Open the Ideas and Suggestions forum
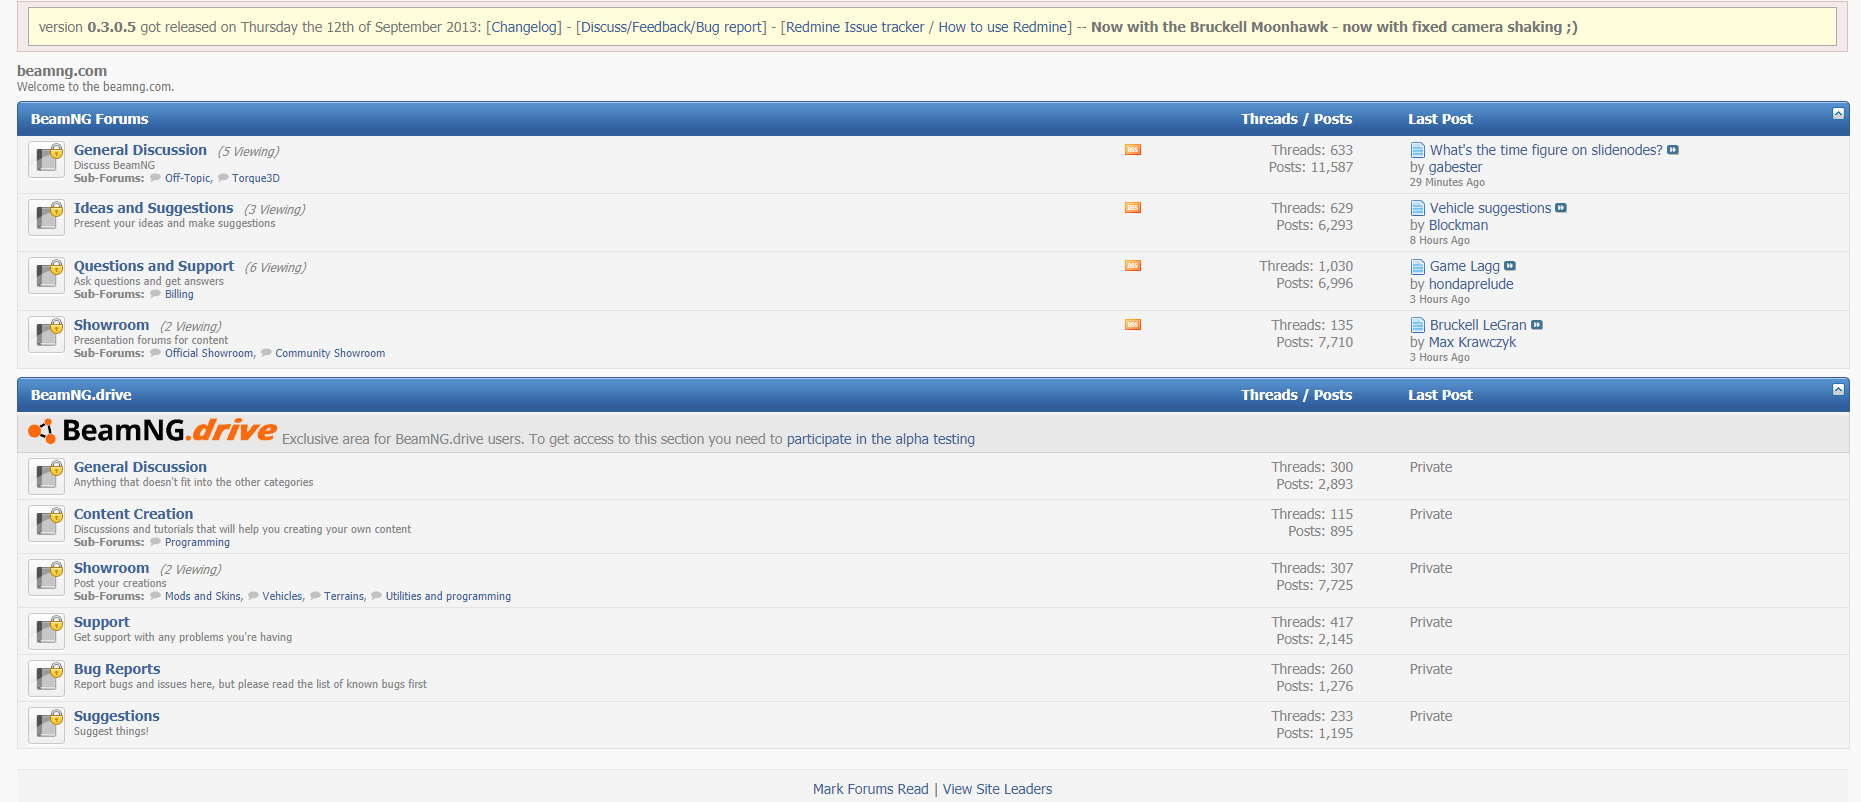1861x802 pixels. [x=153, y=208]
